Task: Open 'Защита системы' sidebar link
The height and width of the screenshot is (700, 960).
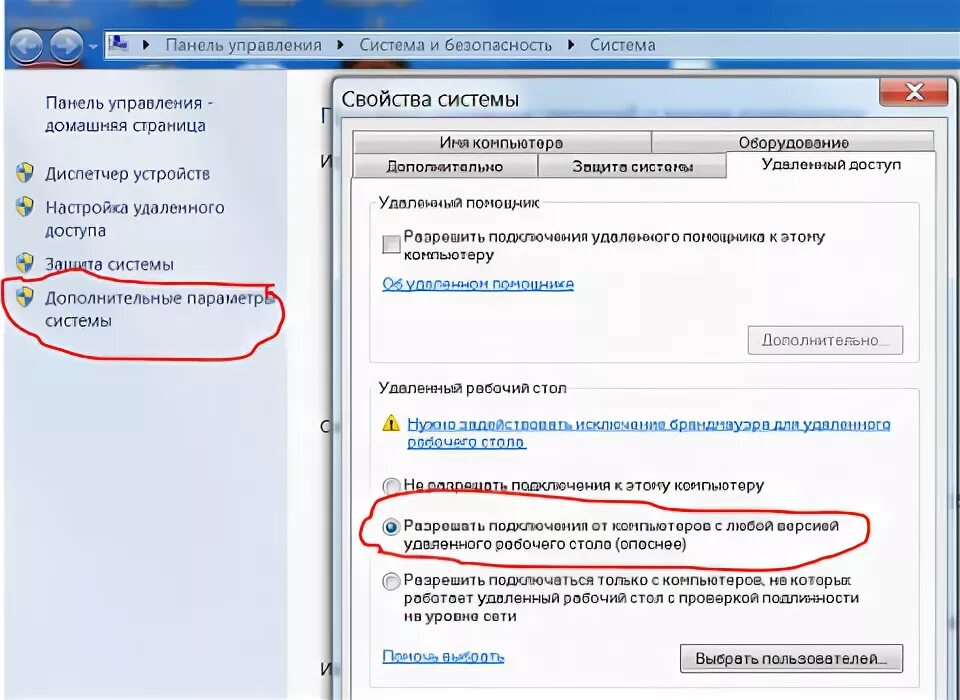Action: tap(109, 265)
